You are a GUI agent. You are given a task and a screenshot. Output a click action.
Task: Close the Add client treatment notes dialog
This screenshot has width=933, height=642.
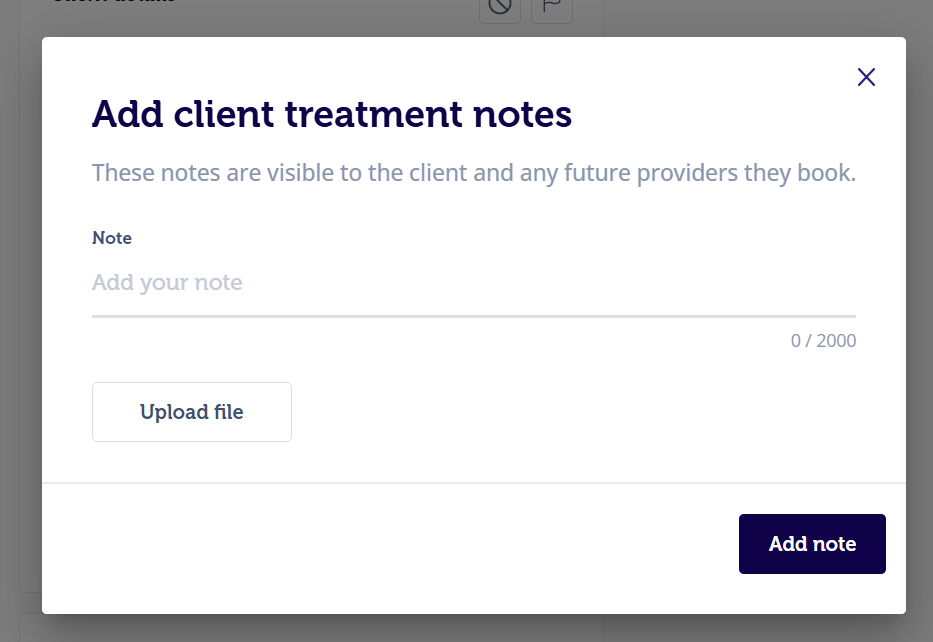[866, 77]
